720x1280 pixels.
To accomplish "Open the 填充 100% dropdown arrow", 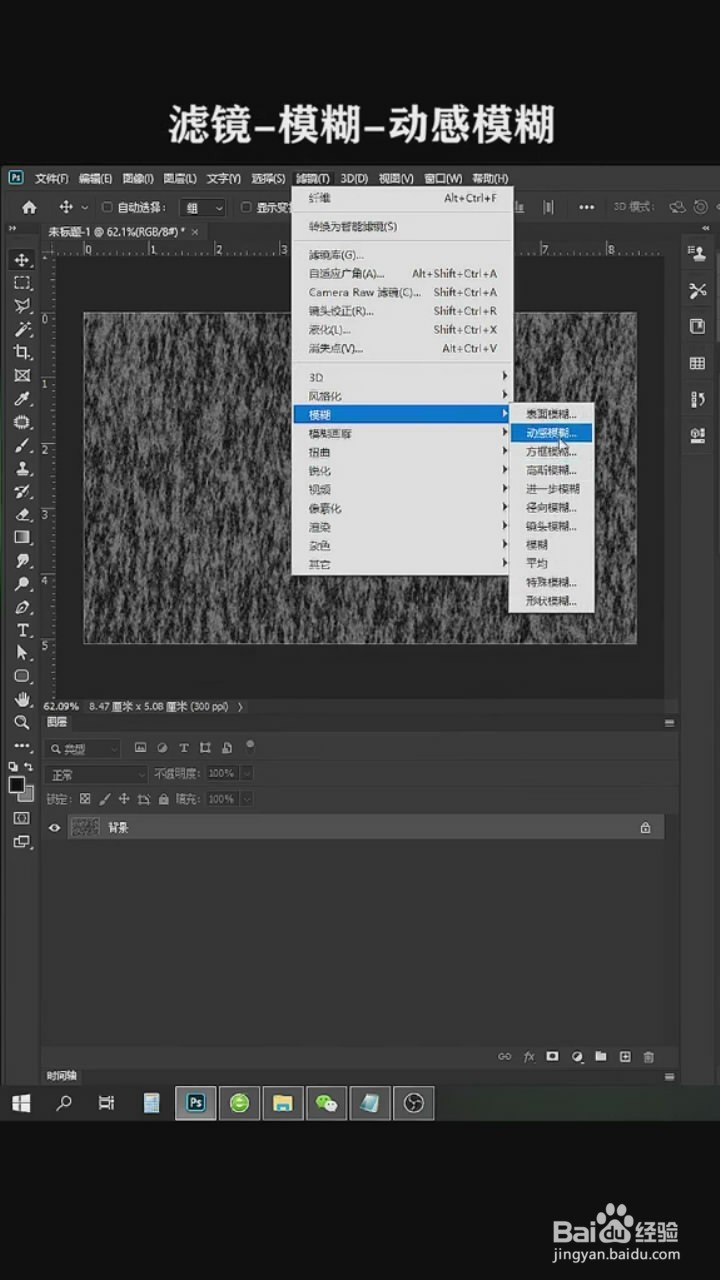I will 246,799.
